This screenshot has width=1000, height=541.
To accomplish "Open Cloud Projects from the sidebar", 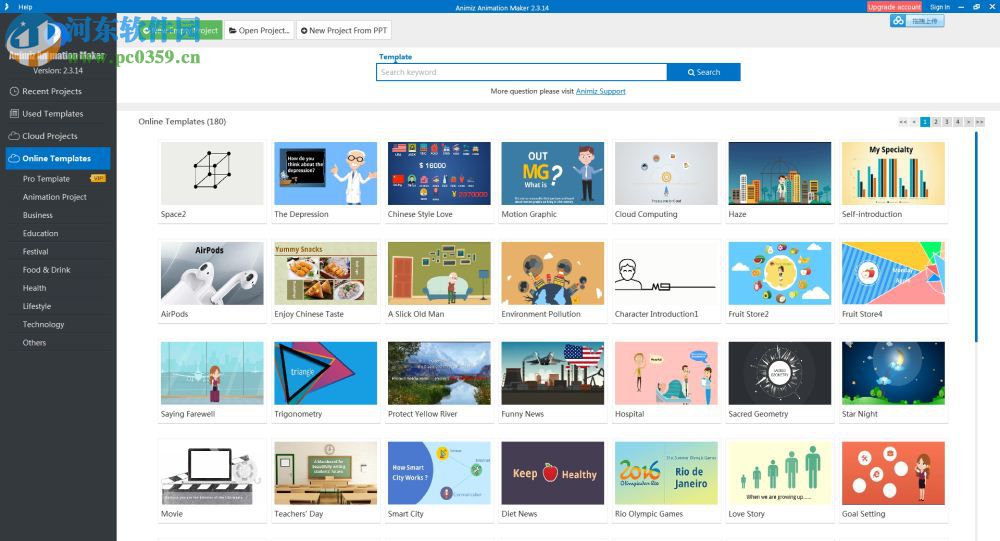I will tap(50, 136).
